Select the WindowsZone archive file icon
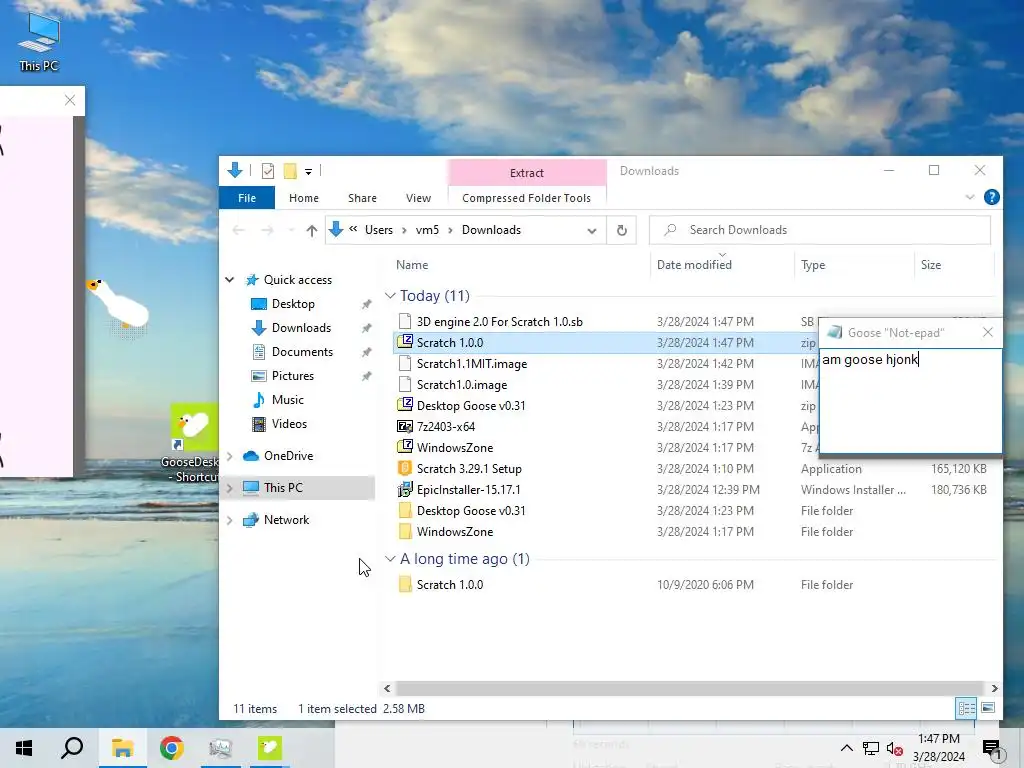This screenshot has height=768, width=1024. [405, 447]
